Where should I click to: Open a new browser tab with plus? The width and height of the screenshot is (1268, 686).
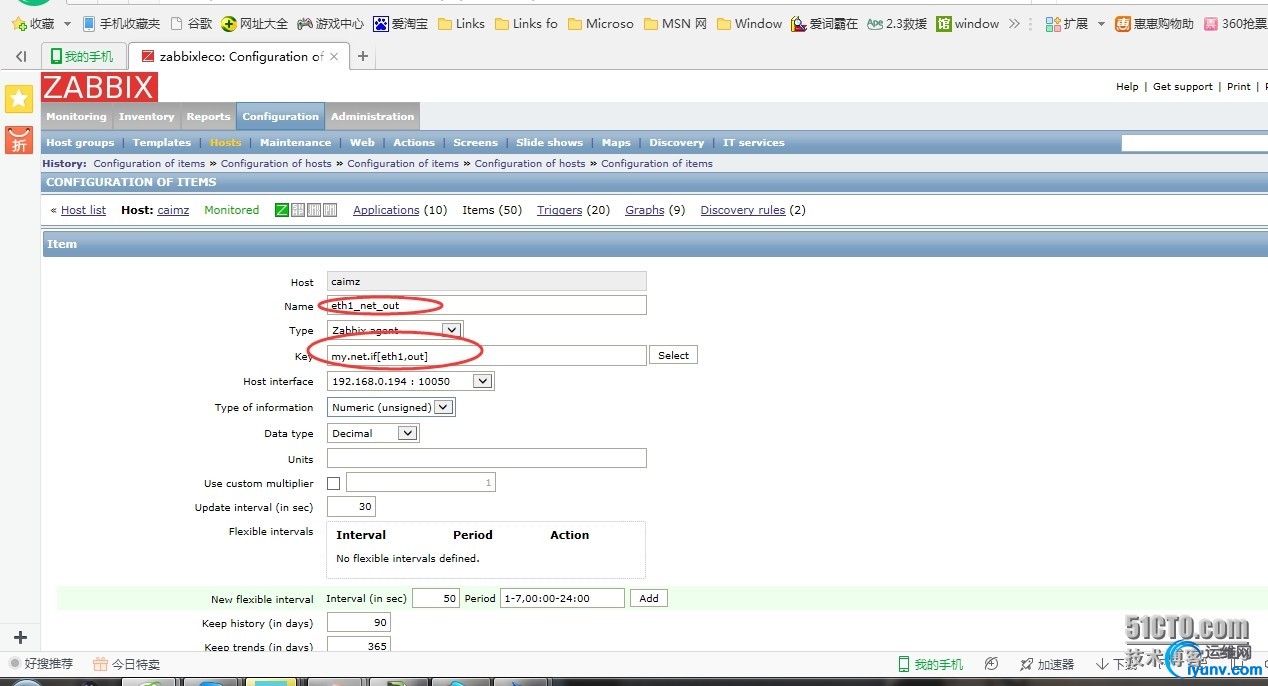point(363,57)
